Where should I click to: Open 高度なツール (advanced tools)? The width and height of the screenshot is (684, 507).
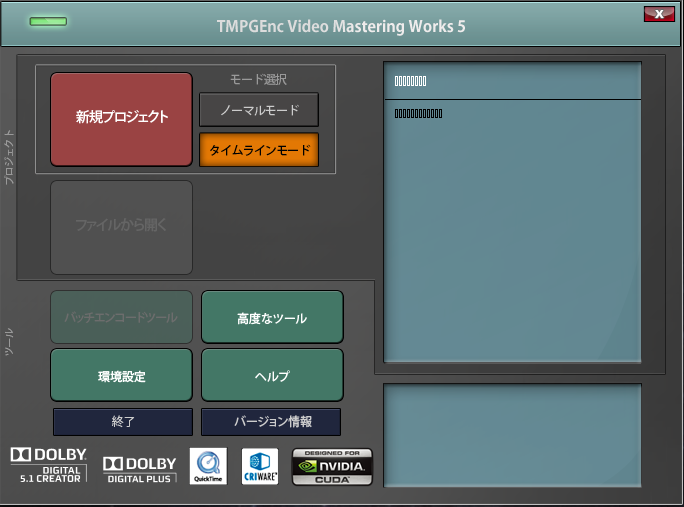pyautogui.click(x=272, y=317)
